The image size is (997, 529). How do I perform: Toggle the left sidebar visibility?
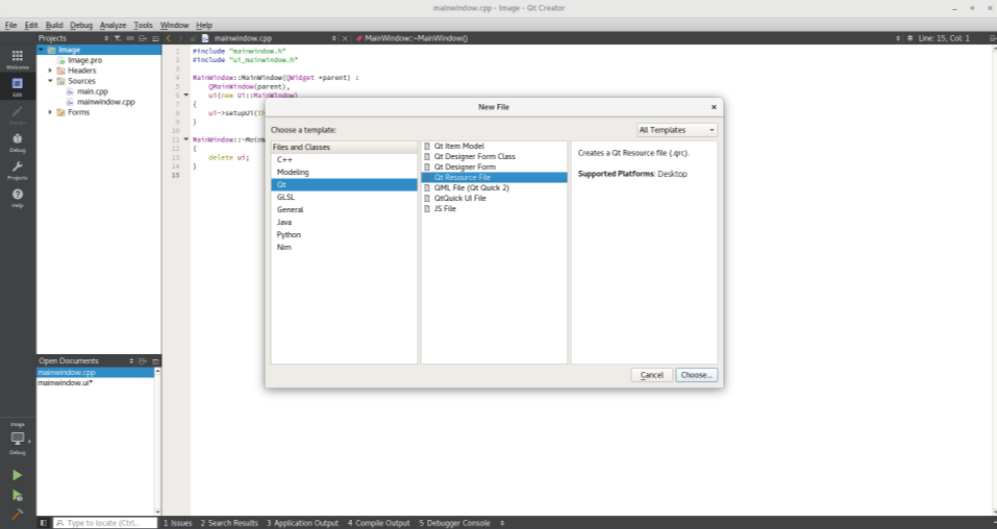[43, 523]
